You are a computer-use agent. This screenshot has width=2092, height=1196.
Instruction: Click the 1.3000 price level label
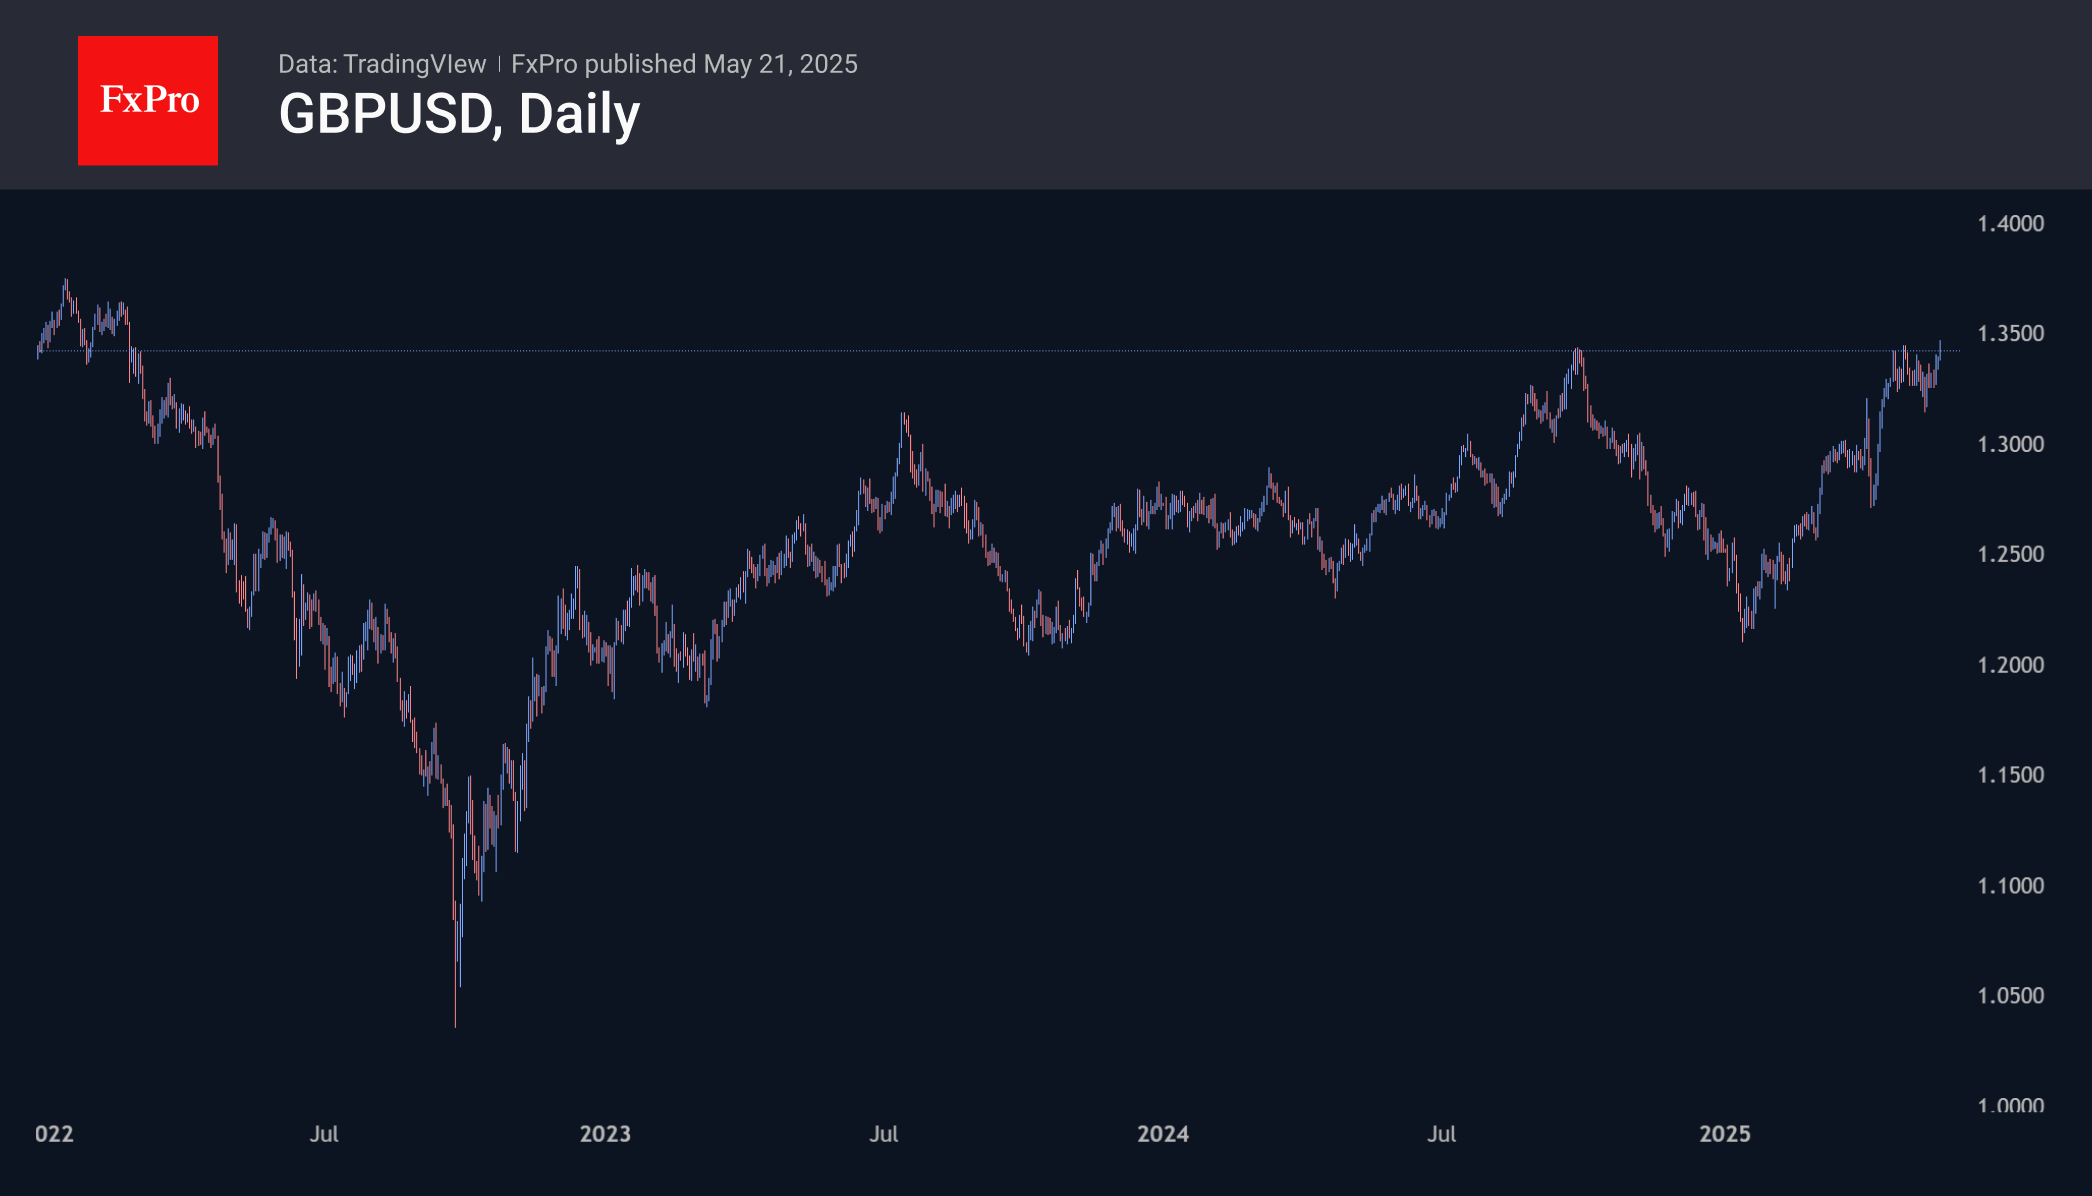tap(2010, 444)
